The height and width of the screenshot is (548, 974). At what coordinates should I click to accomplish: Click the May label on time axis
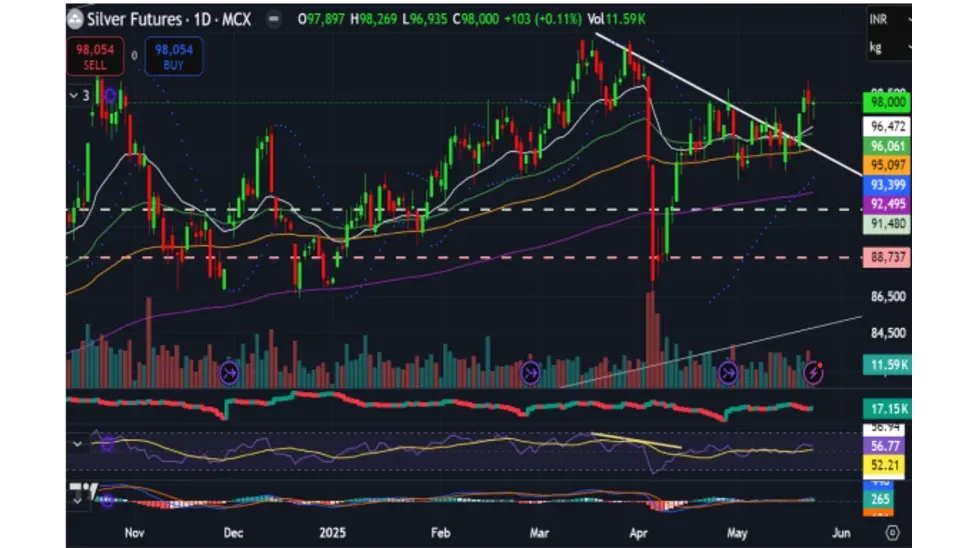point(737,532)
